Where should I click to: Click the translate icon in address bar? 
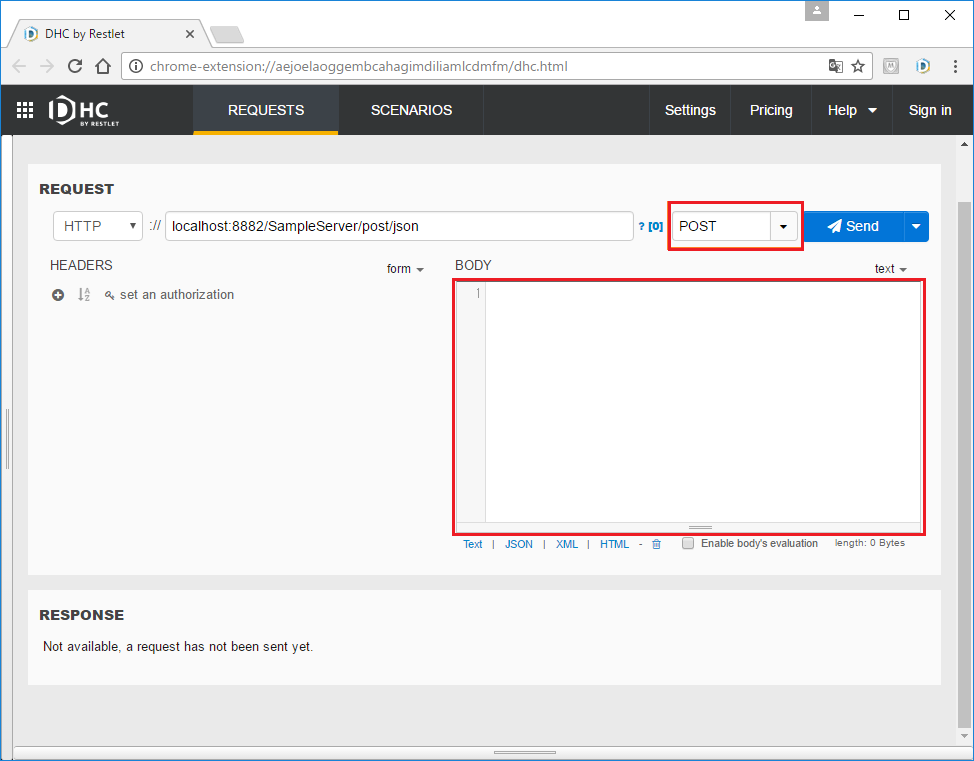coord(835,66)
